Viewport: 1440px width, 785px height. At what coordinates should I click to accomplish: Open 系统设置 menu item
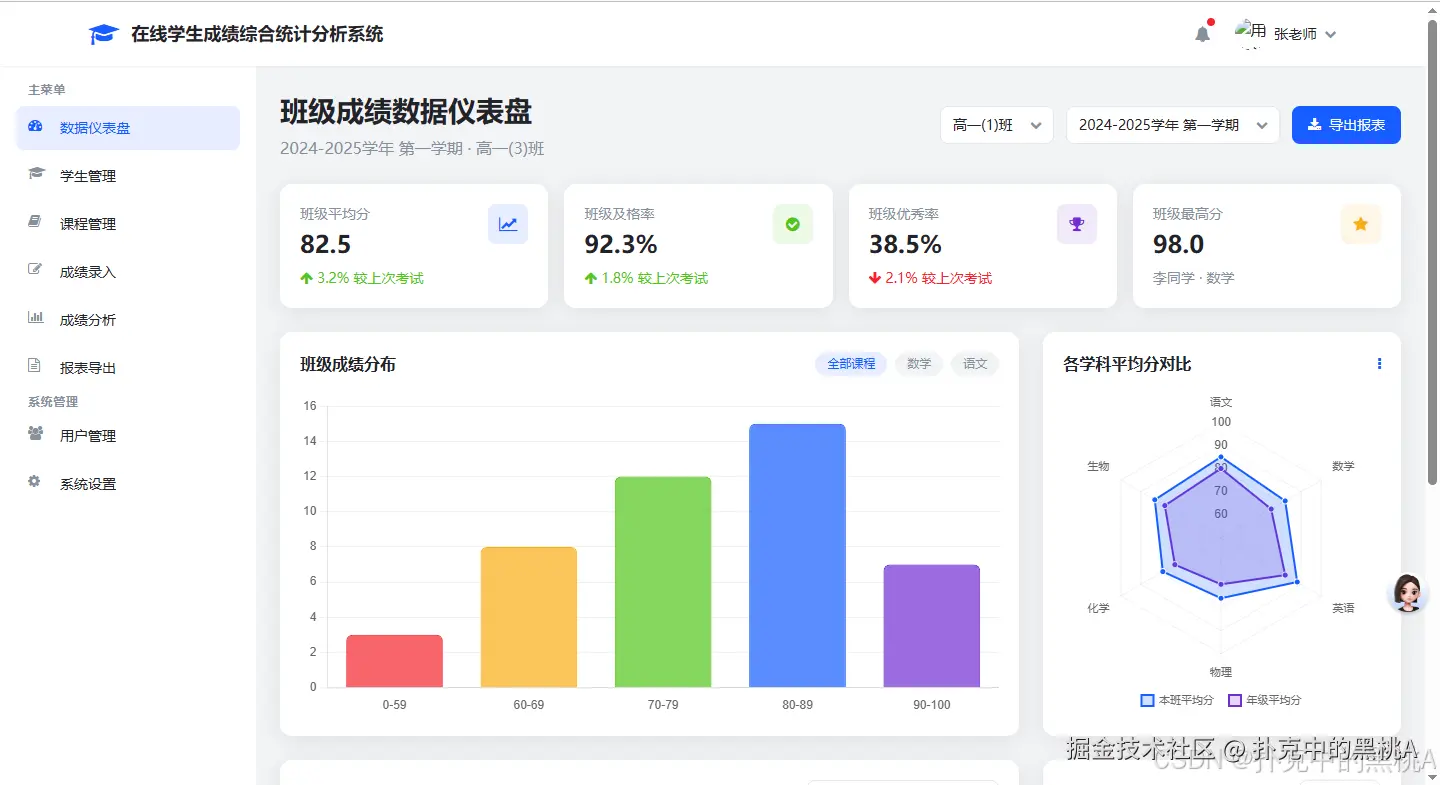click(128, 484)
